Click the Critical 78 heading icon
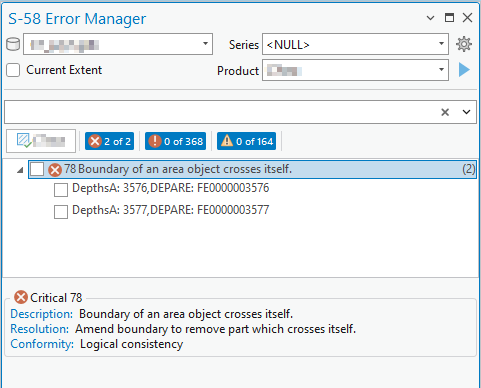This screenshot has height=388, width=481. [x=21, y=297]
